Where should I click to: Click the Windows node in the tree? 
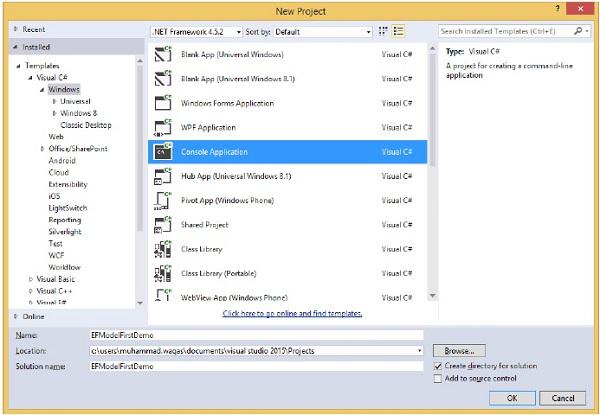pos(64,90)
